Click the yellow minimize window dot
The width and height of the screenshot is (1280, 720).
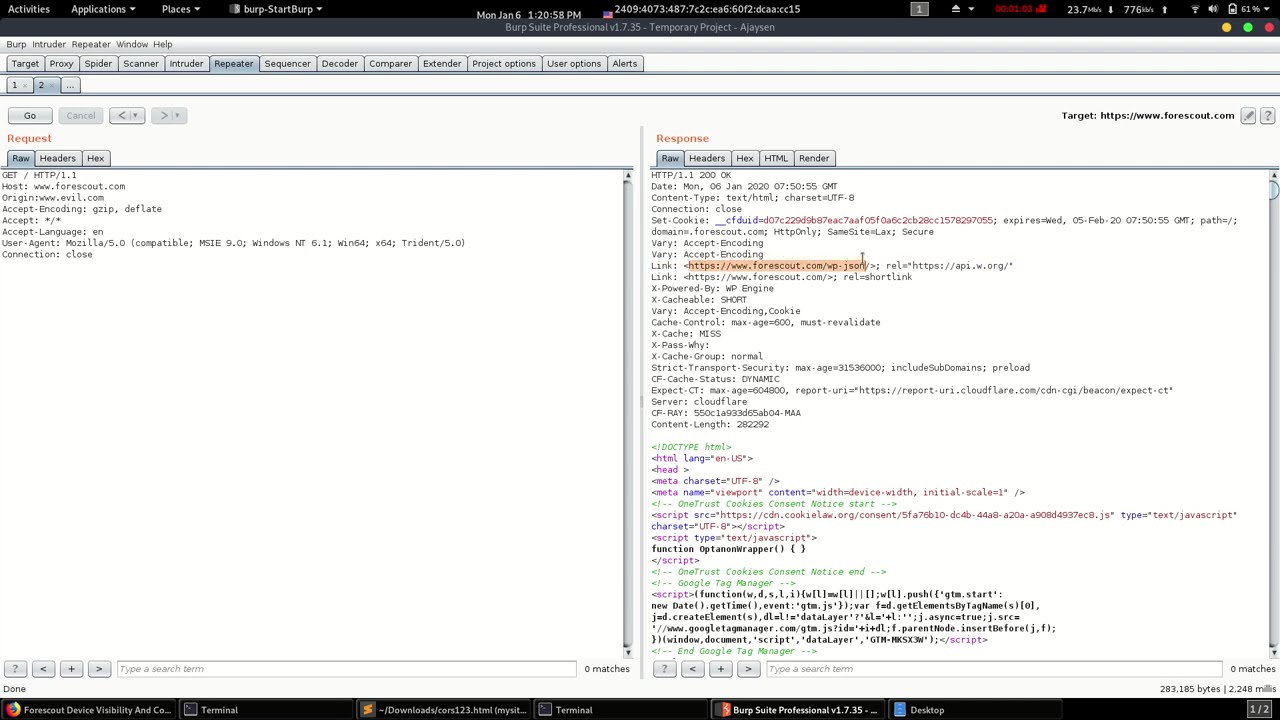tap(1227, 28)
